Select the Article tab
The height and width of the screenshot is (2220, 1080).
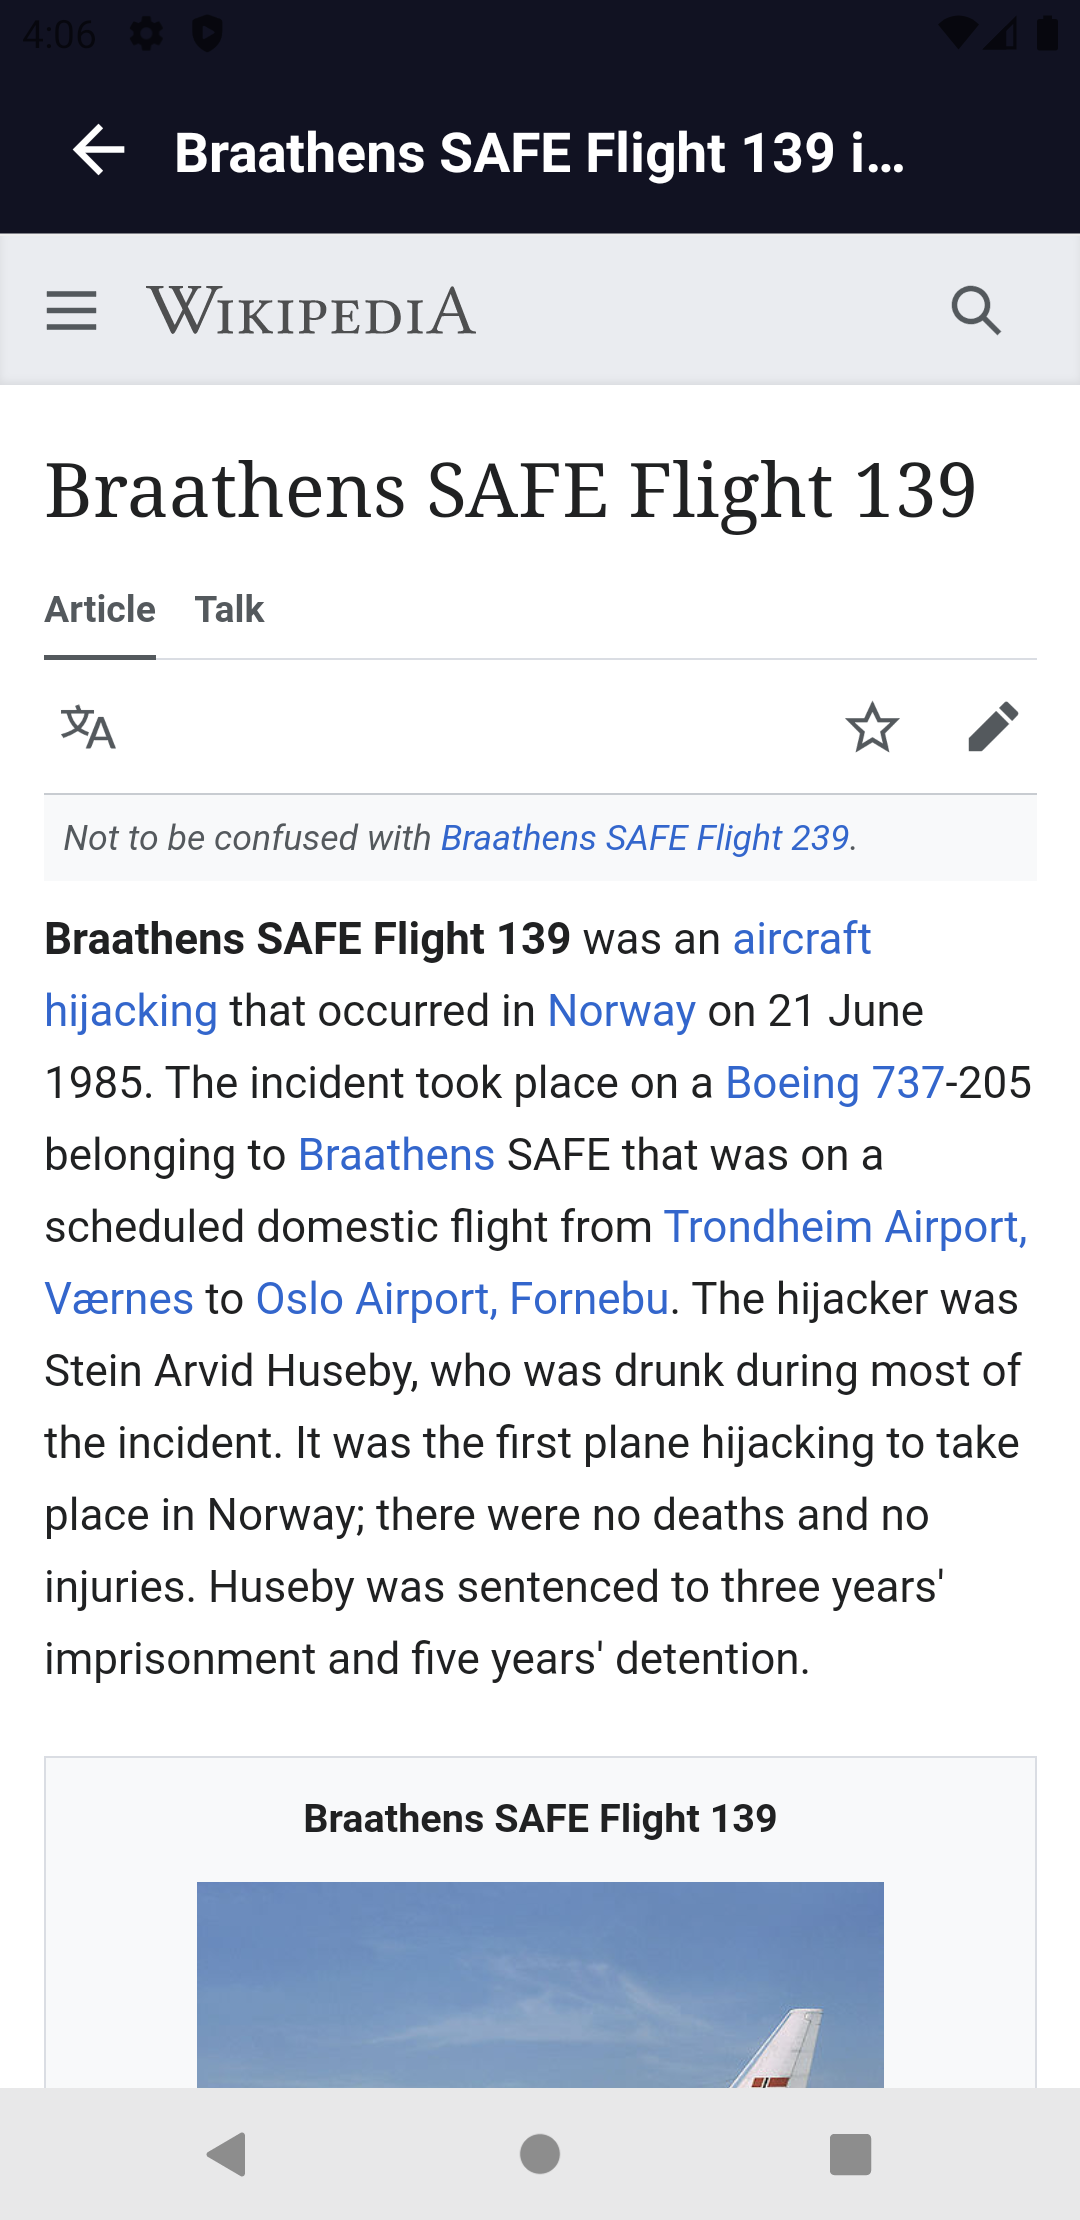[x=100, y=609]
